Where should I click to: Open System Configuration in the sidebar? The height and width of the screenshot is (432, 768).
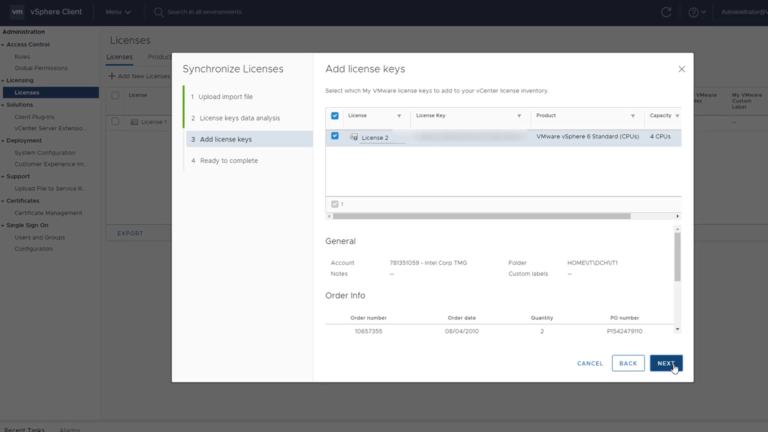tap(45, 153)
